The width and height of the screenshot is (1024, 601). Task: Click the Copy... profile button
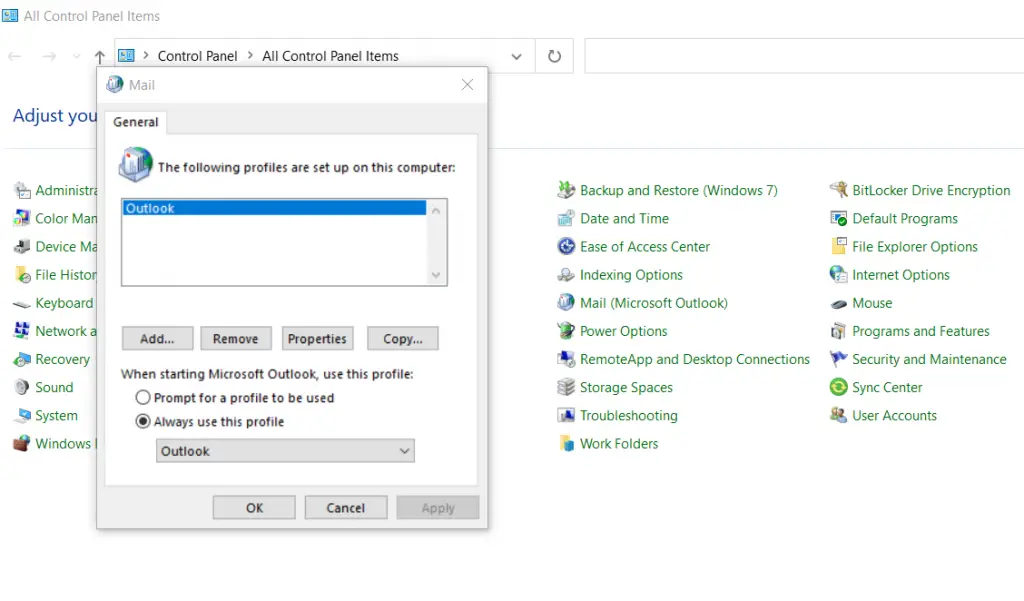click(402, 338)
